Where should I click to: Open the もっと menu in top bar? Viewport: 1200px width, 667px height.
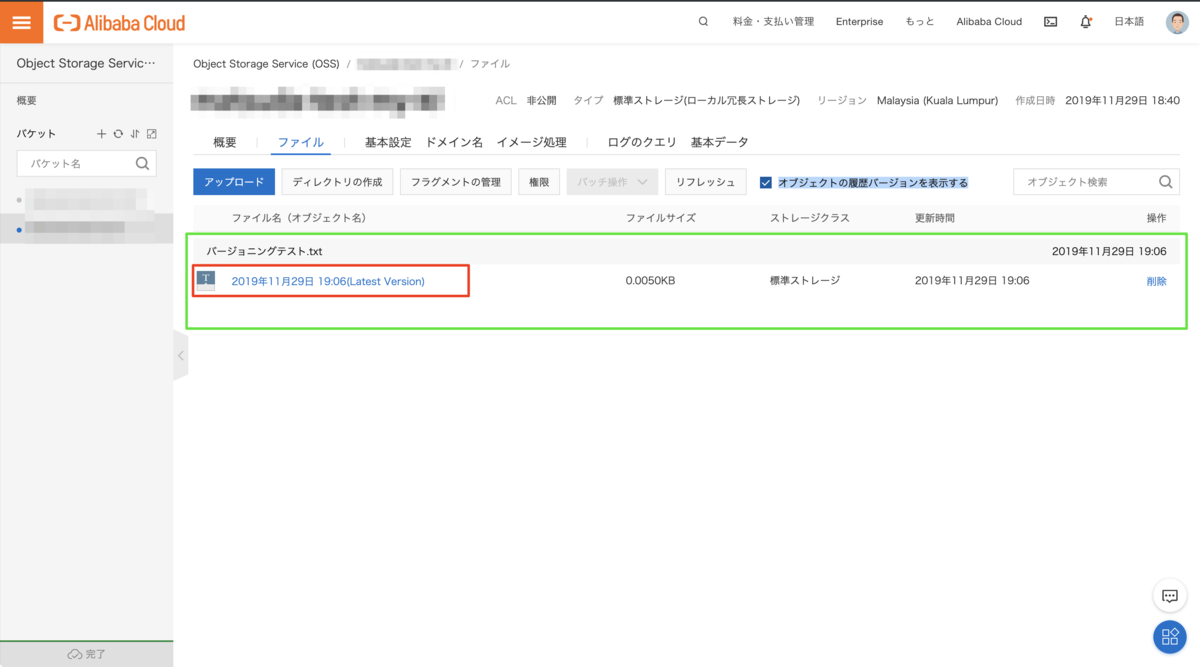[x=920, y=21]
